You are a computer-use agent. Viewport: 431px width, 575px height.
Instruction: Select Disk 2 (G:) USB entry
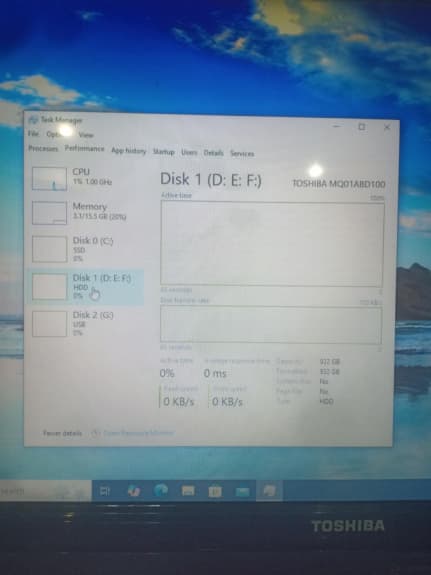point(87,323)
